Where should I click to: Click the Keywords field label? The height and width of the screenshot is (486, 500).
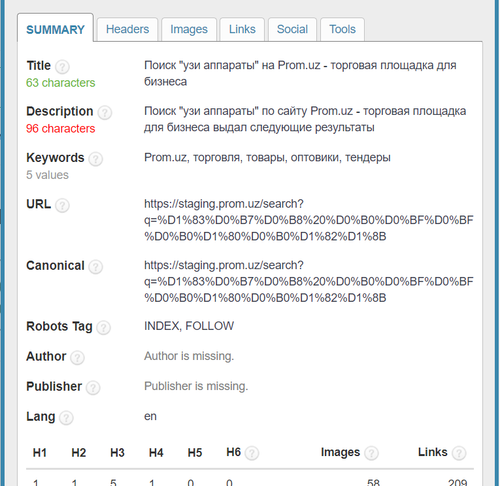click(x=55, y=158)
